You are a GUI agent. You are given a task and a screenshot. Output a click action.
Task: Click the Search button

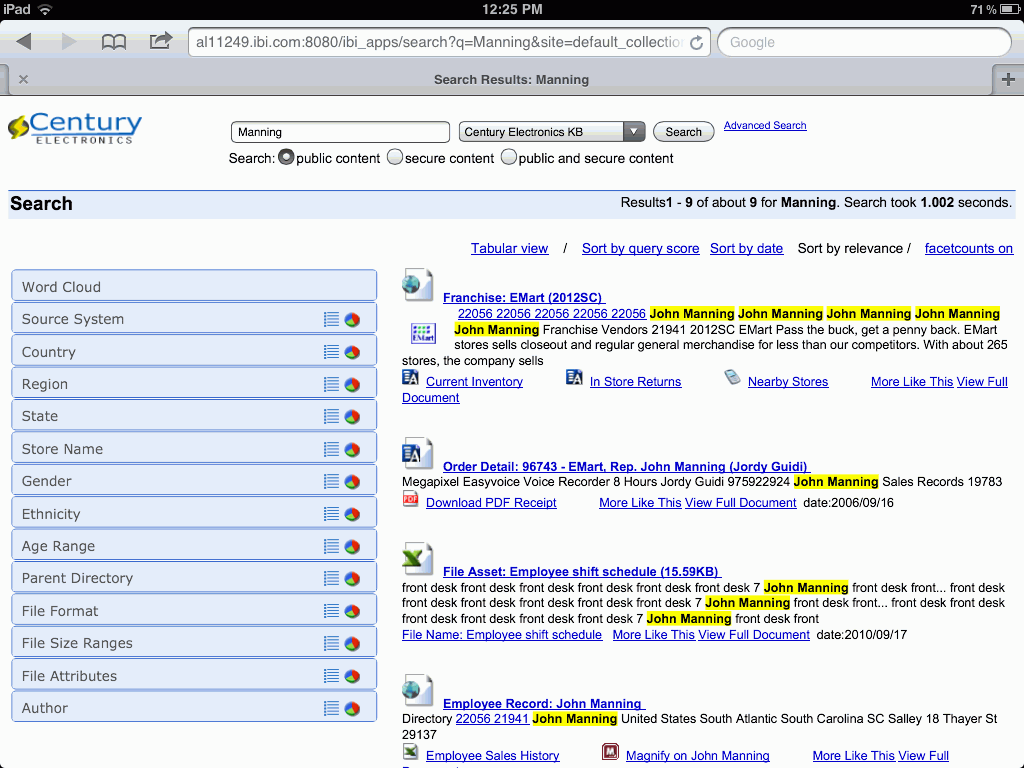pos(683,132)
